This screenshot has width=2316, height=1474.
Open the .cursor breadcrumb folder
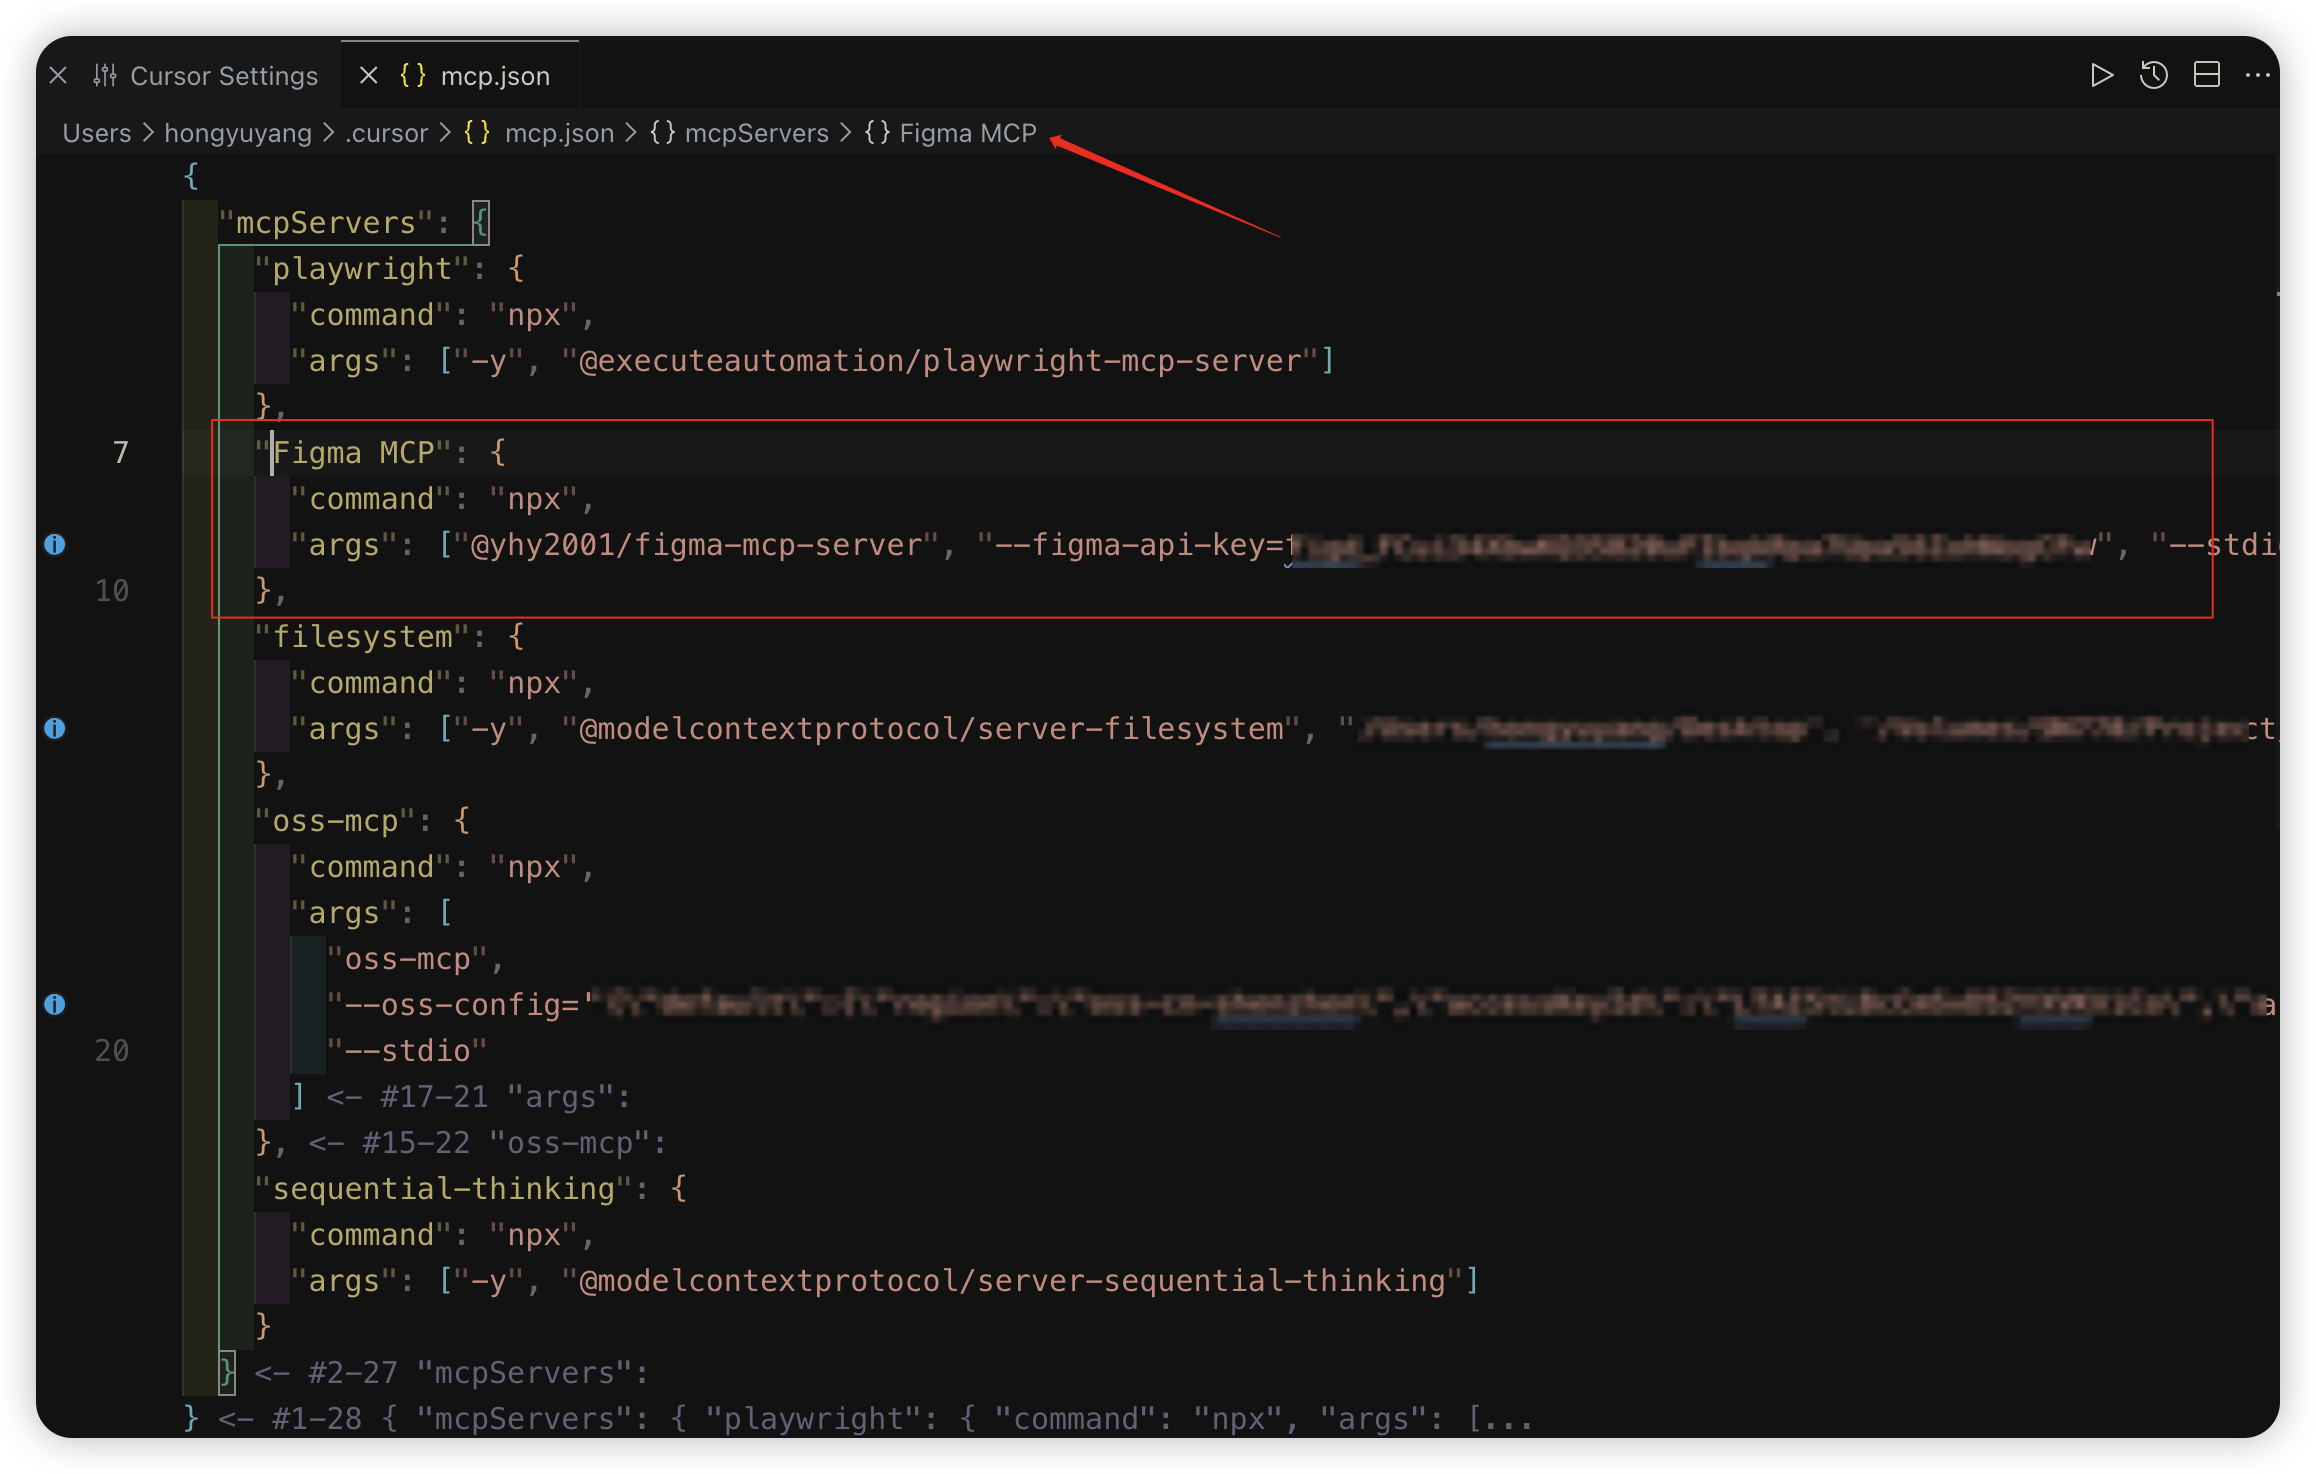click(x=386, y=133)
